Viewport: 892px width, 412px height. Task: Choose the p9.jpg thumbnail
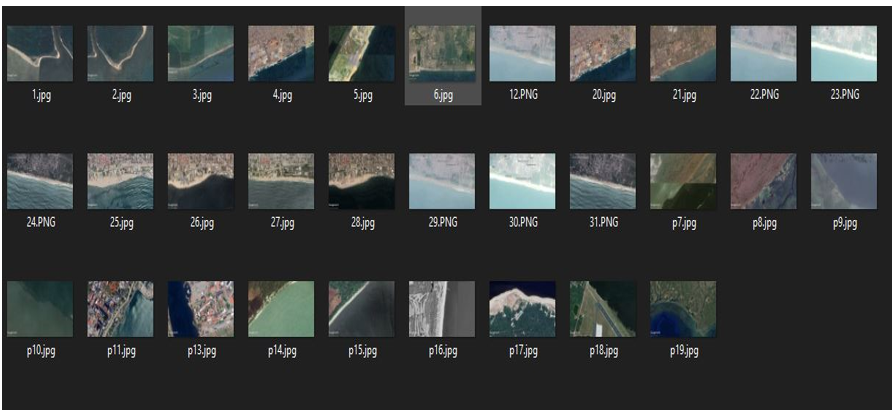[x=844, y=181]
